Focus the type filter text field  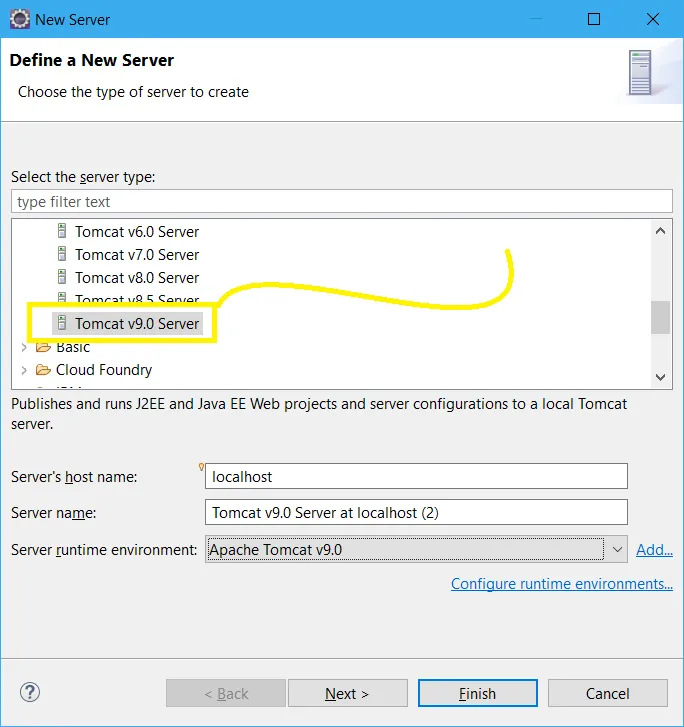[x=342, y=202]
